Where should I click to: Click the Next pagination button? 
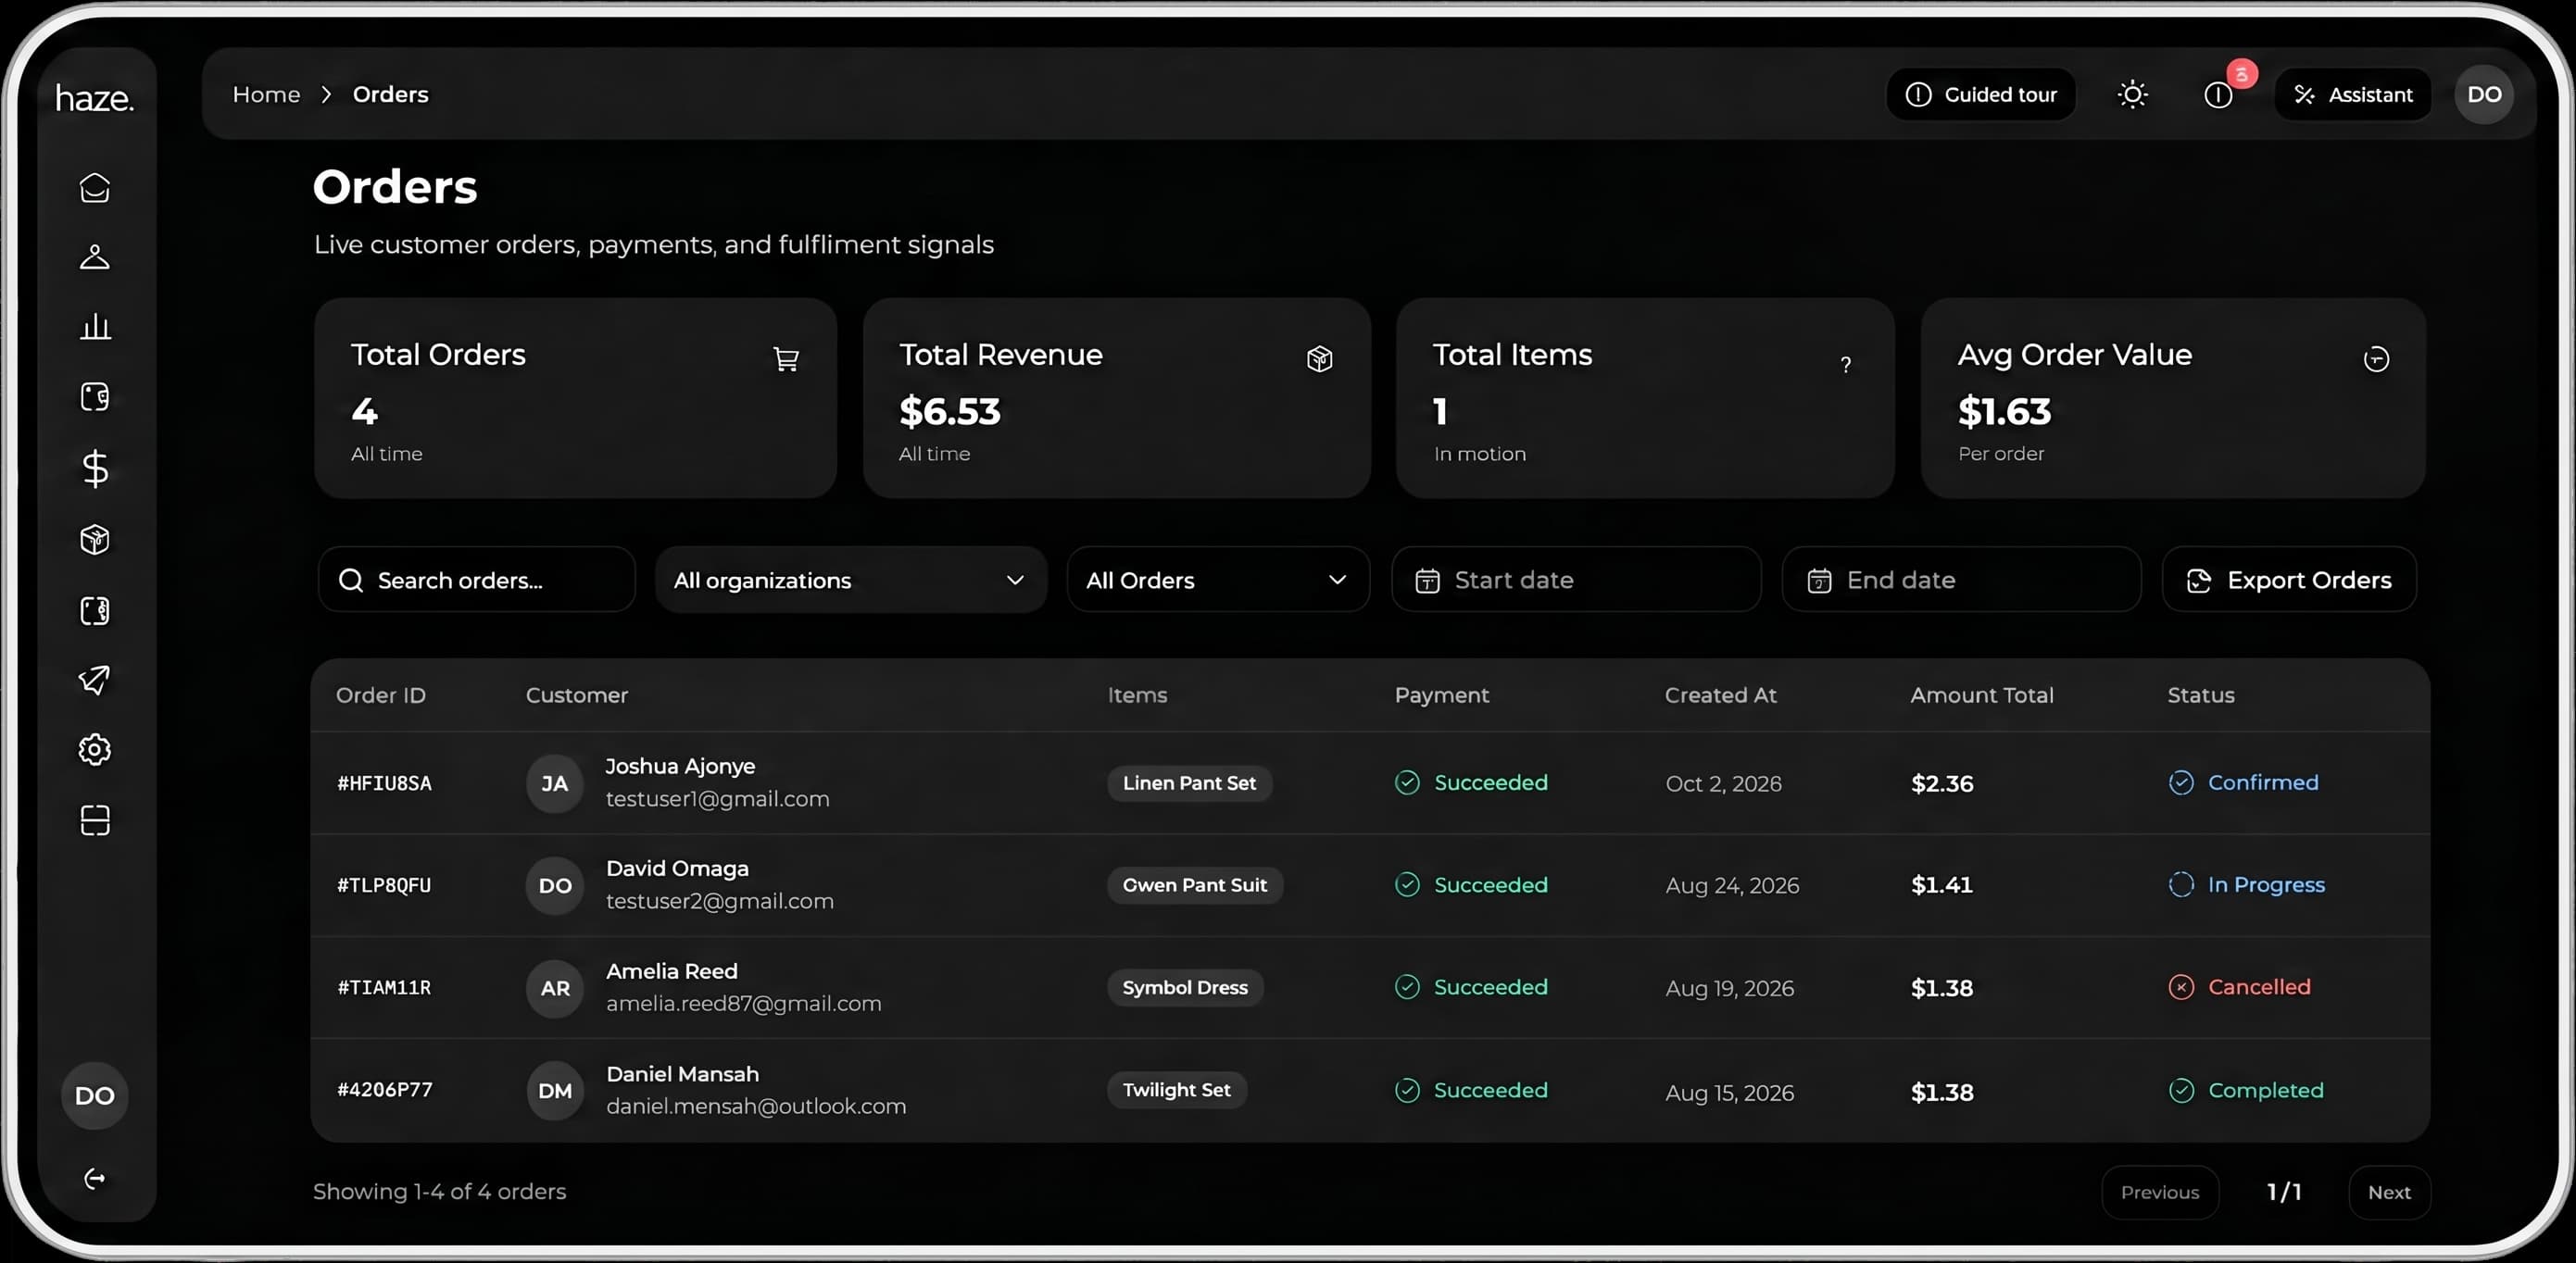pos(2389,1192)
